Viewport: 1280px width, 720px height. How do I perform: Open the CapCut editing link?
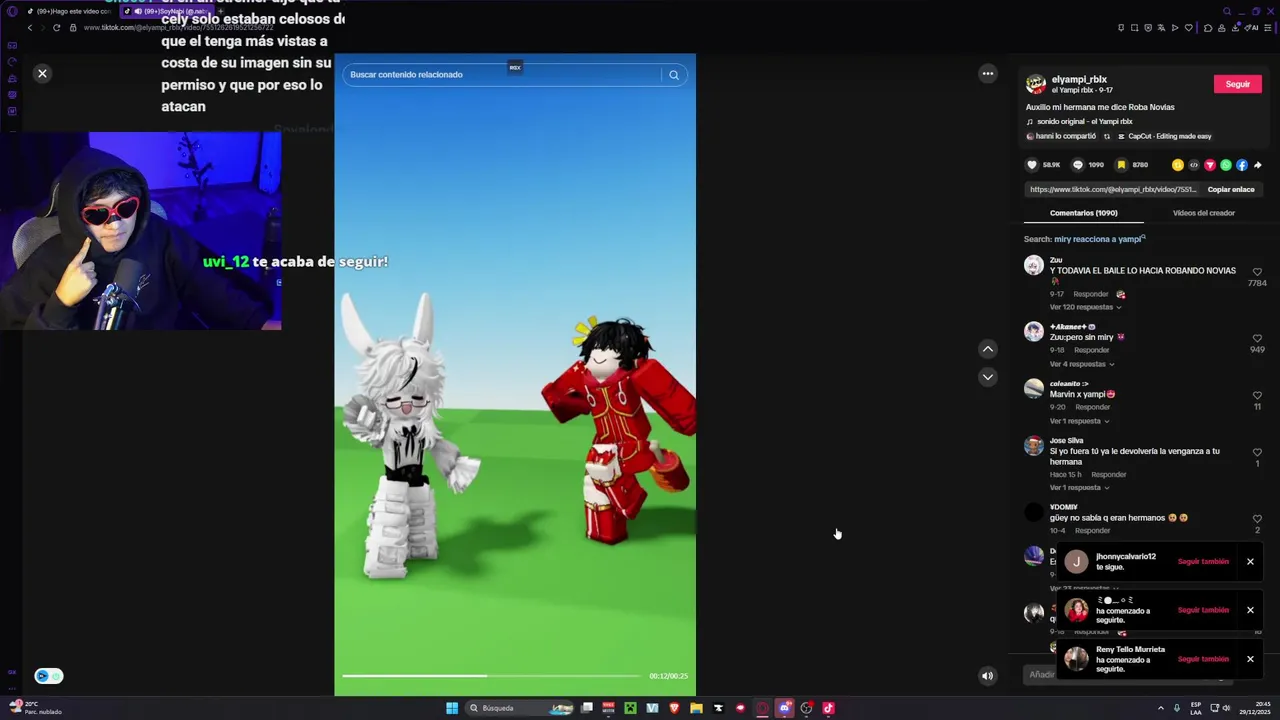tap(1165, 136)
